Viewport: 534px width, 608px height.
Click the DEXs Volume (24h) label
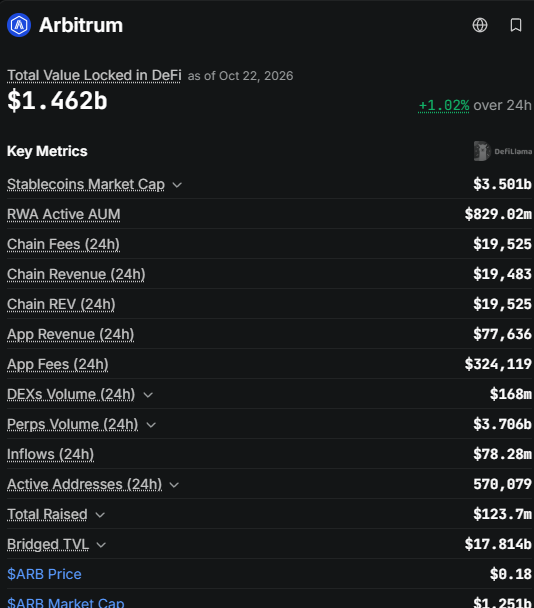point(71,394)
